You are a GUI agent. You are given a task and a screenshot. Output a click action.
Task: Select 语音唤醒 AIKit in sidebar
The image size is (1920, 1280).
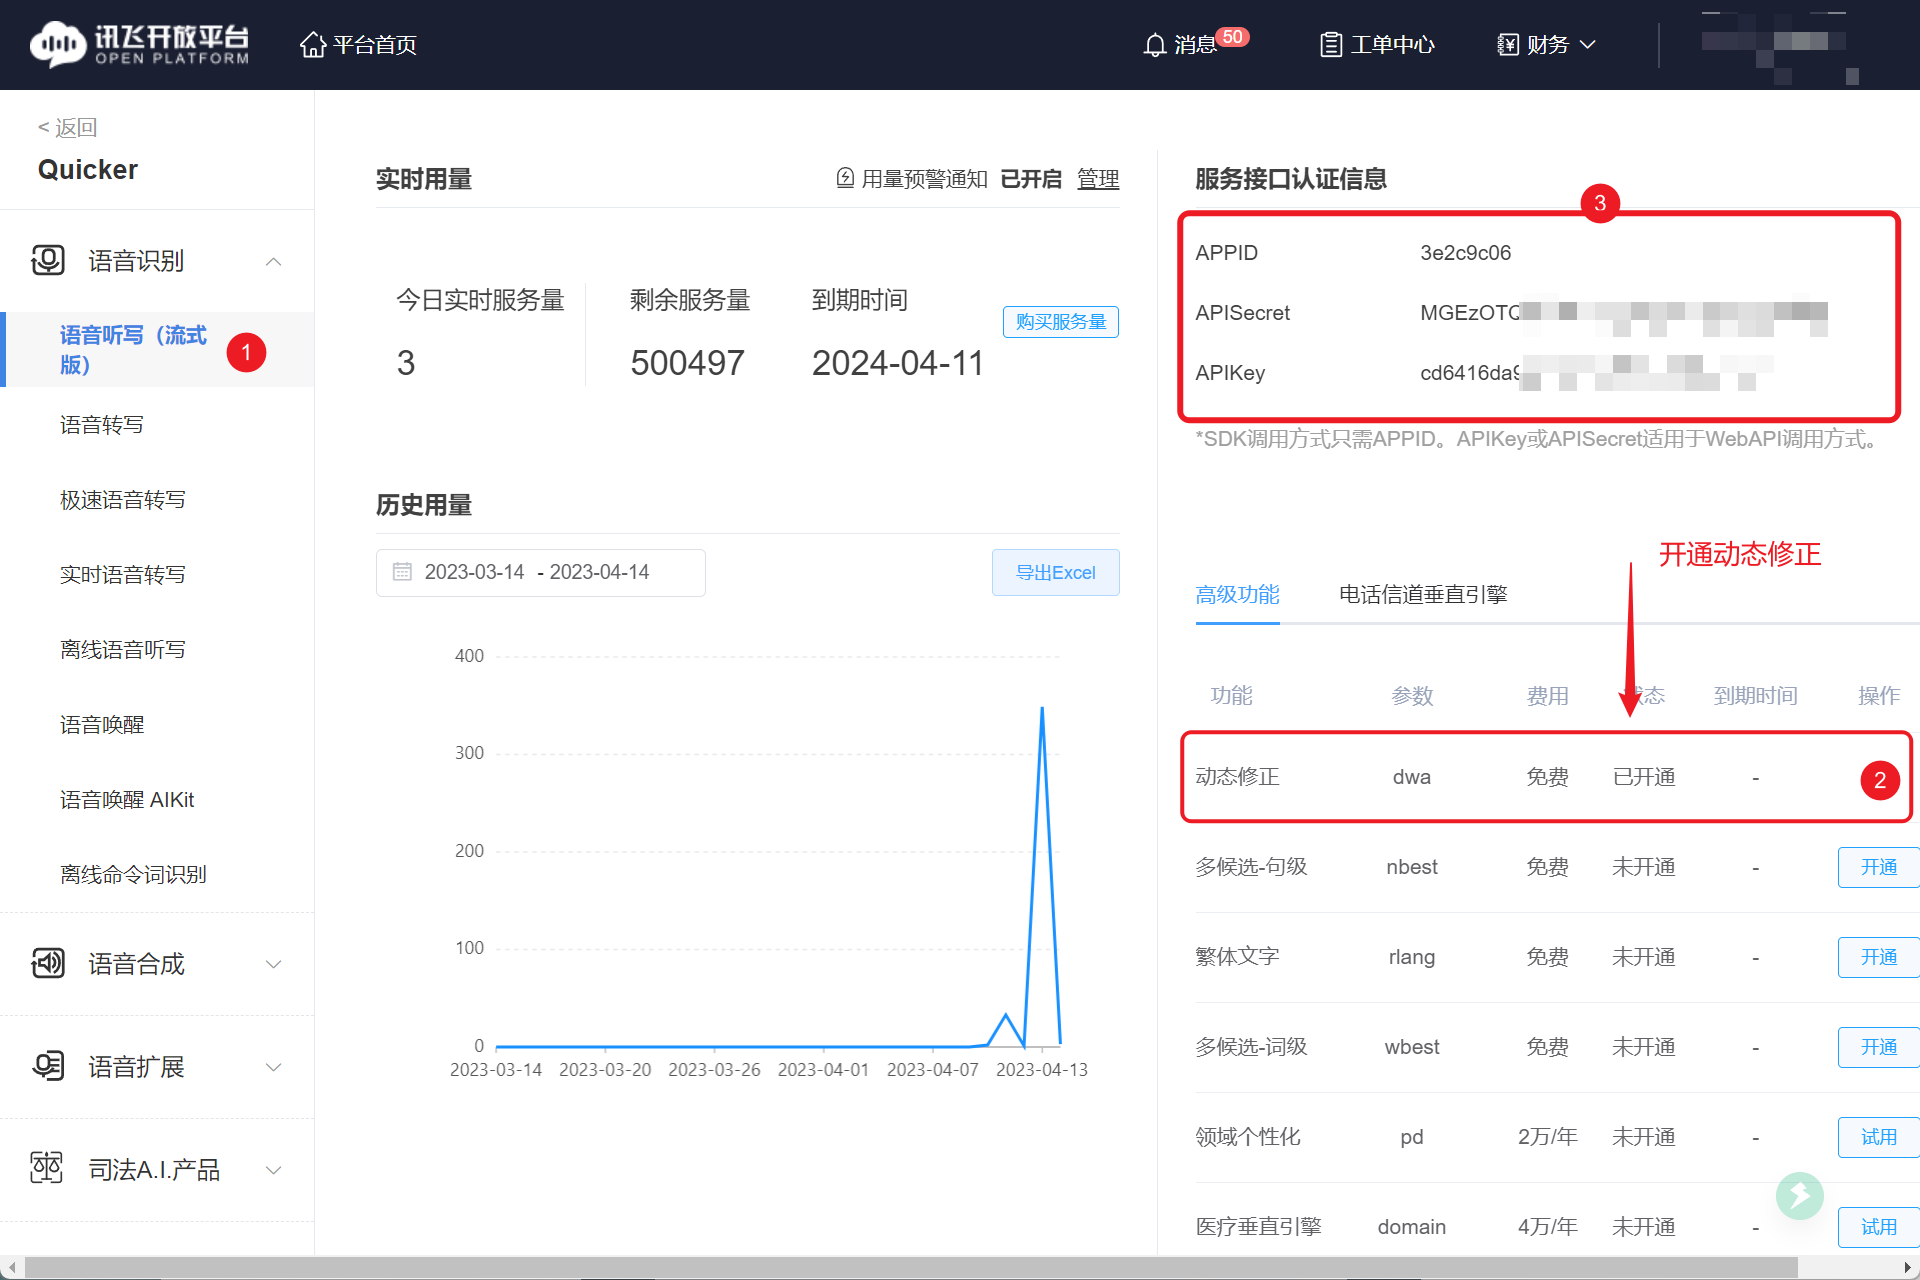127,800
